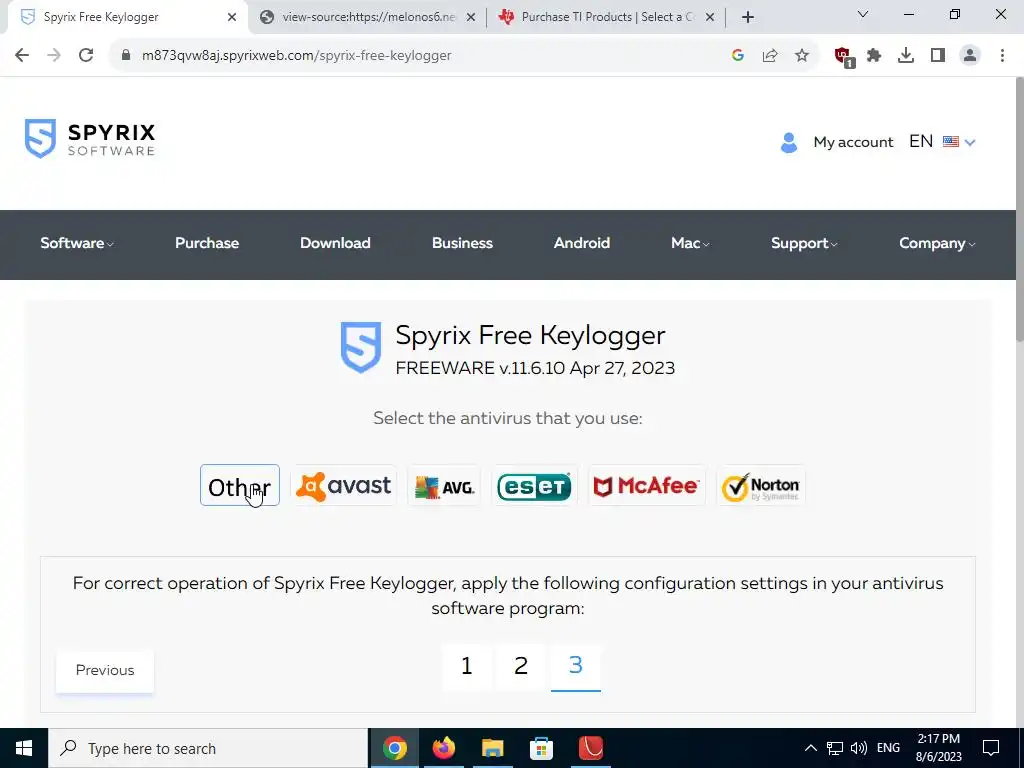This screenshot has width=1024, height=768.
Task: Expand the Software menu
Action: [x=76, y=243]
